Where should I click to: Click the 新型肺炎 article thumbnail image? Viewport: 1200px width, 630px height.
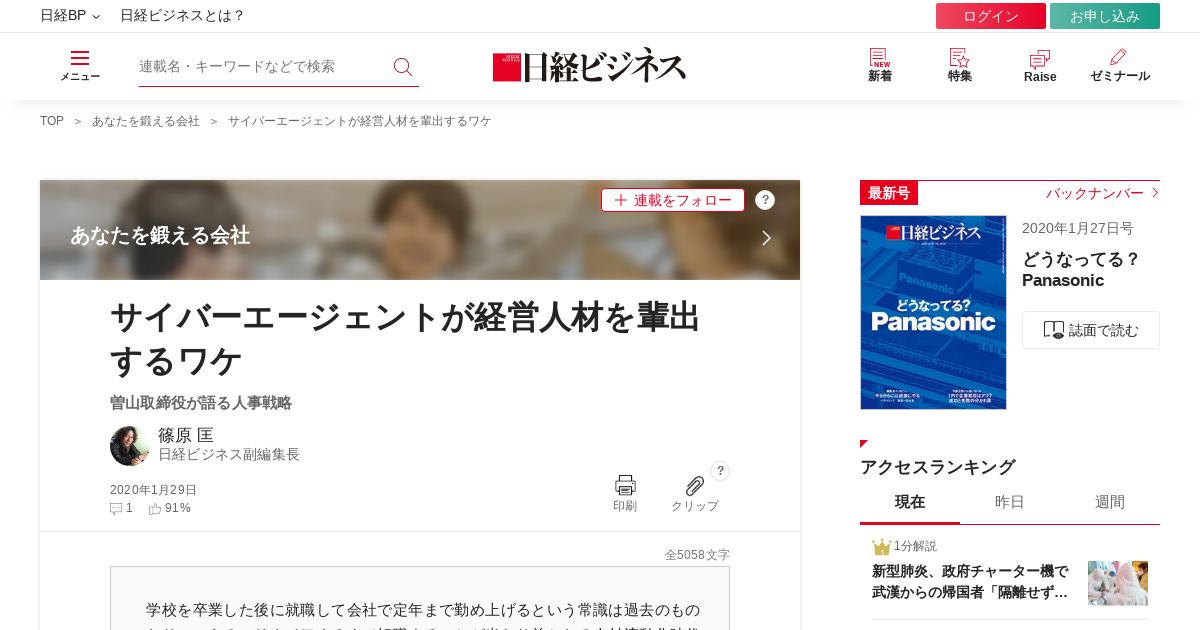1118,583
